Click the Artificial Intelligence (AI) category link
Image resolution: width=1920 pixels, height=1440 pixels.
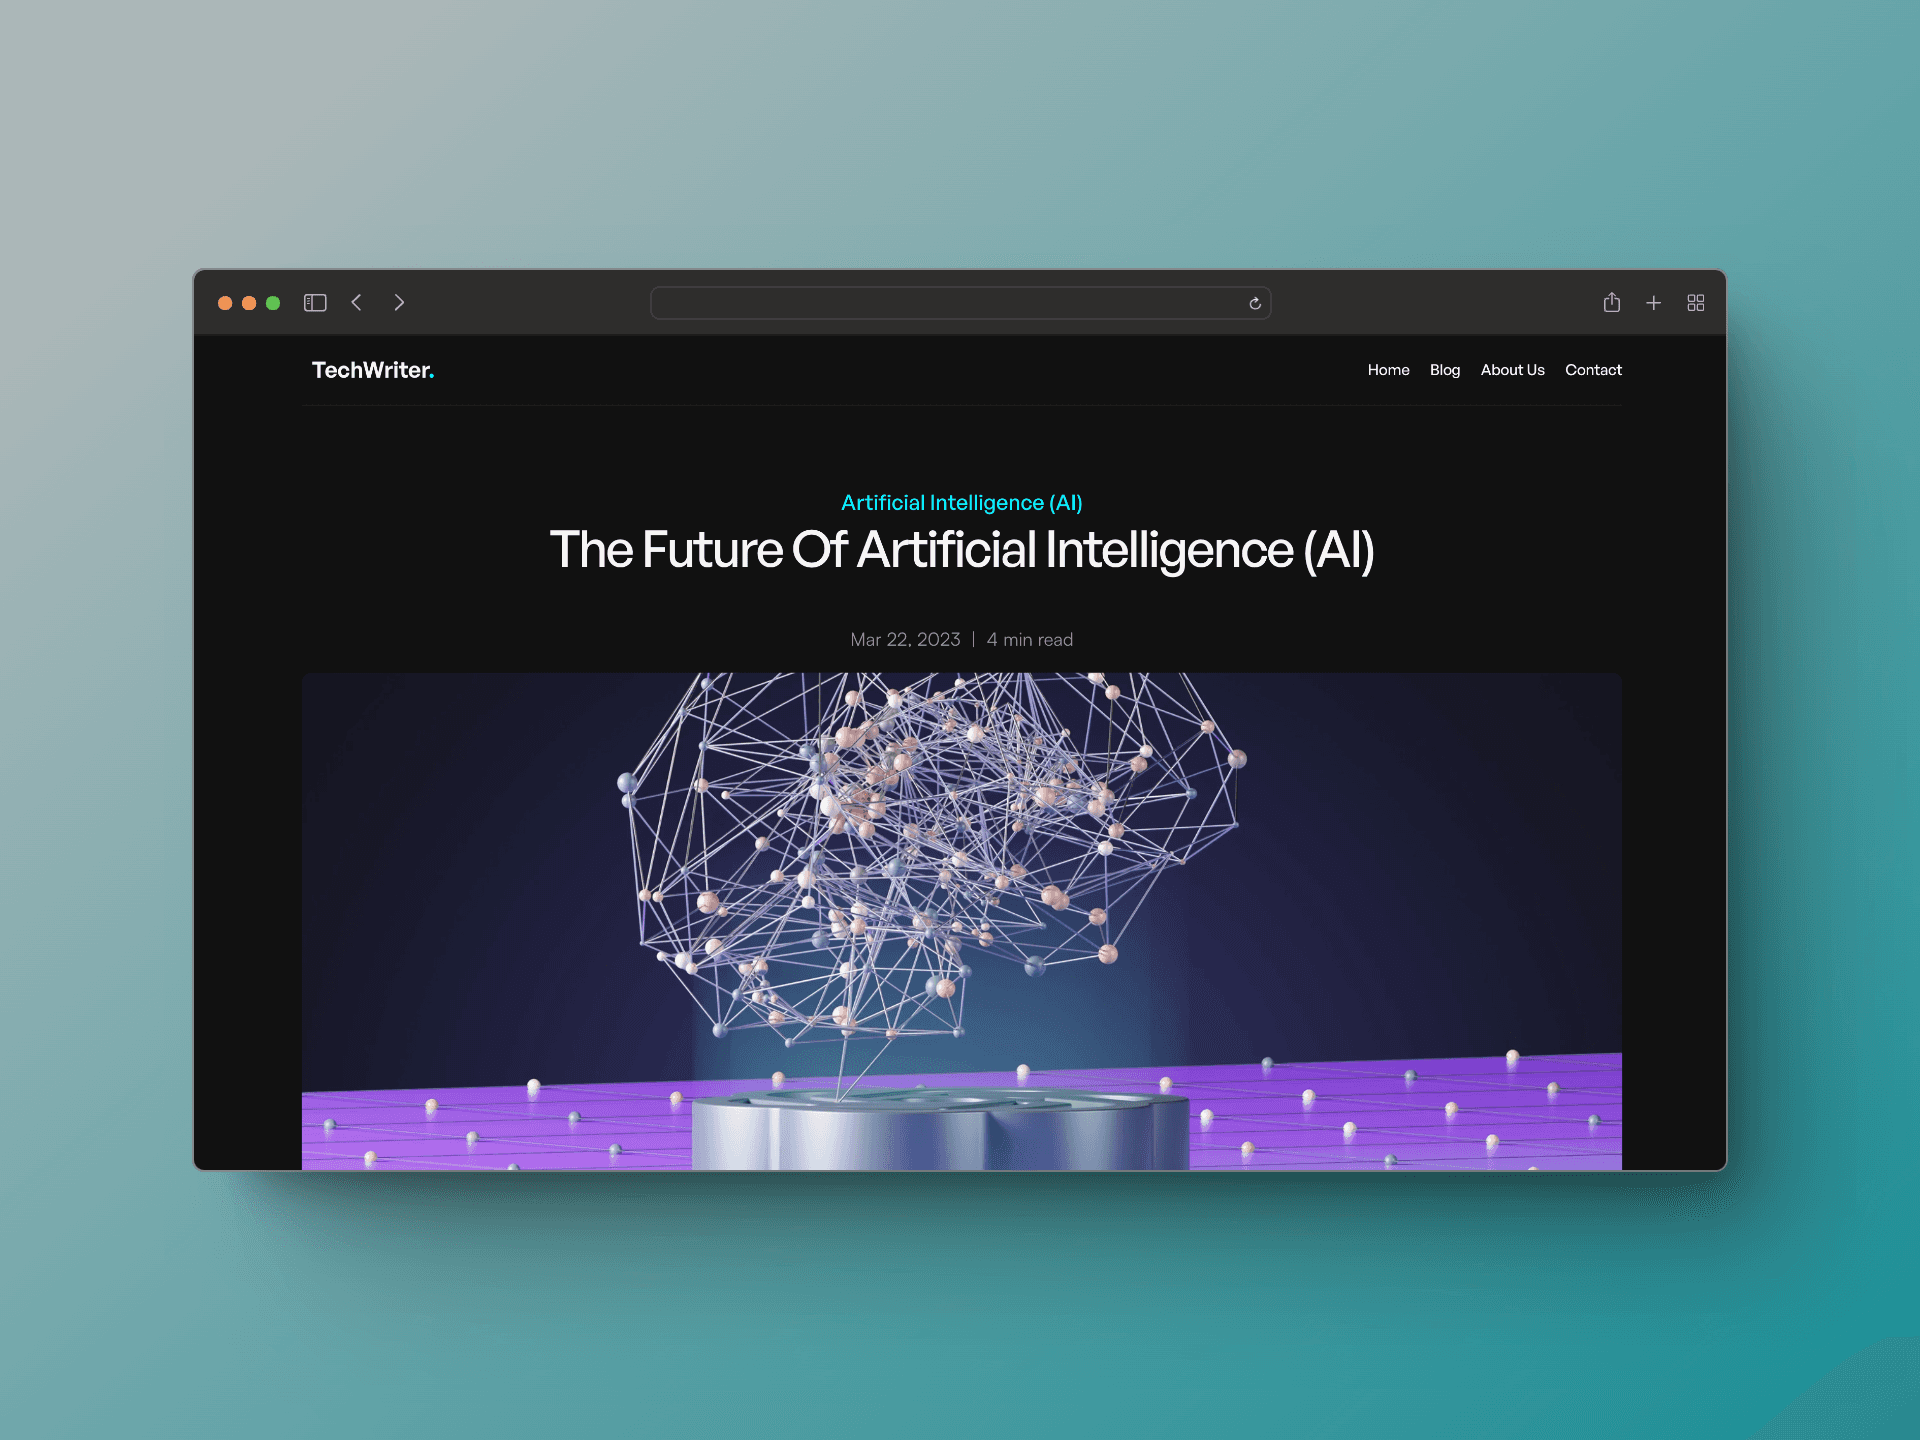pos(965,502)
